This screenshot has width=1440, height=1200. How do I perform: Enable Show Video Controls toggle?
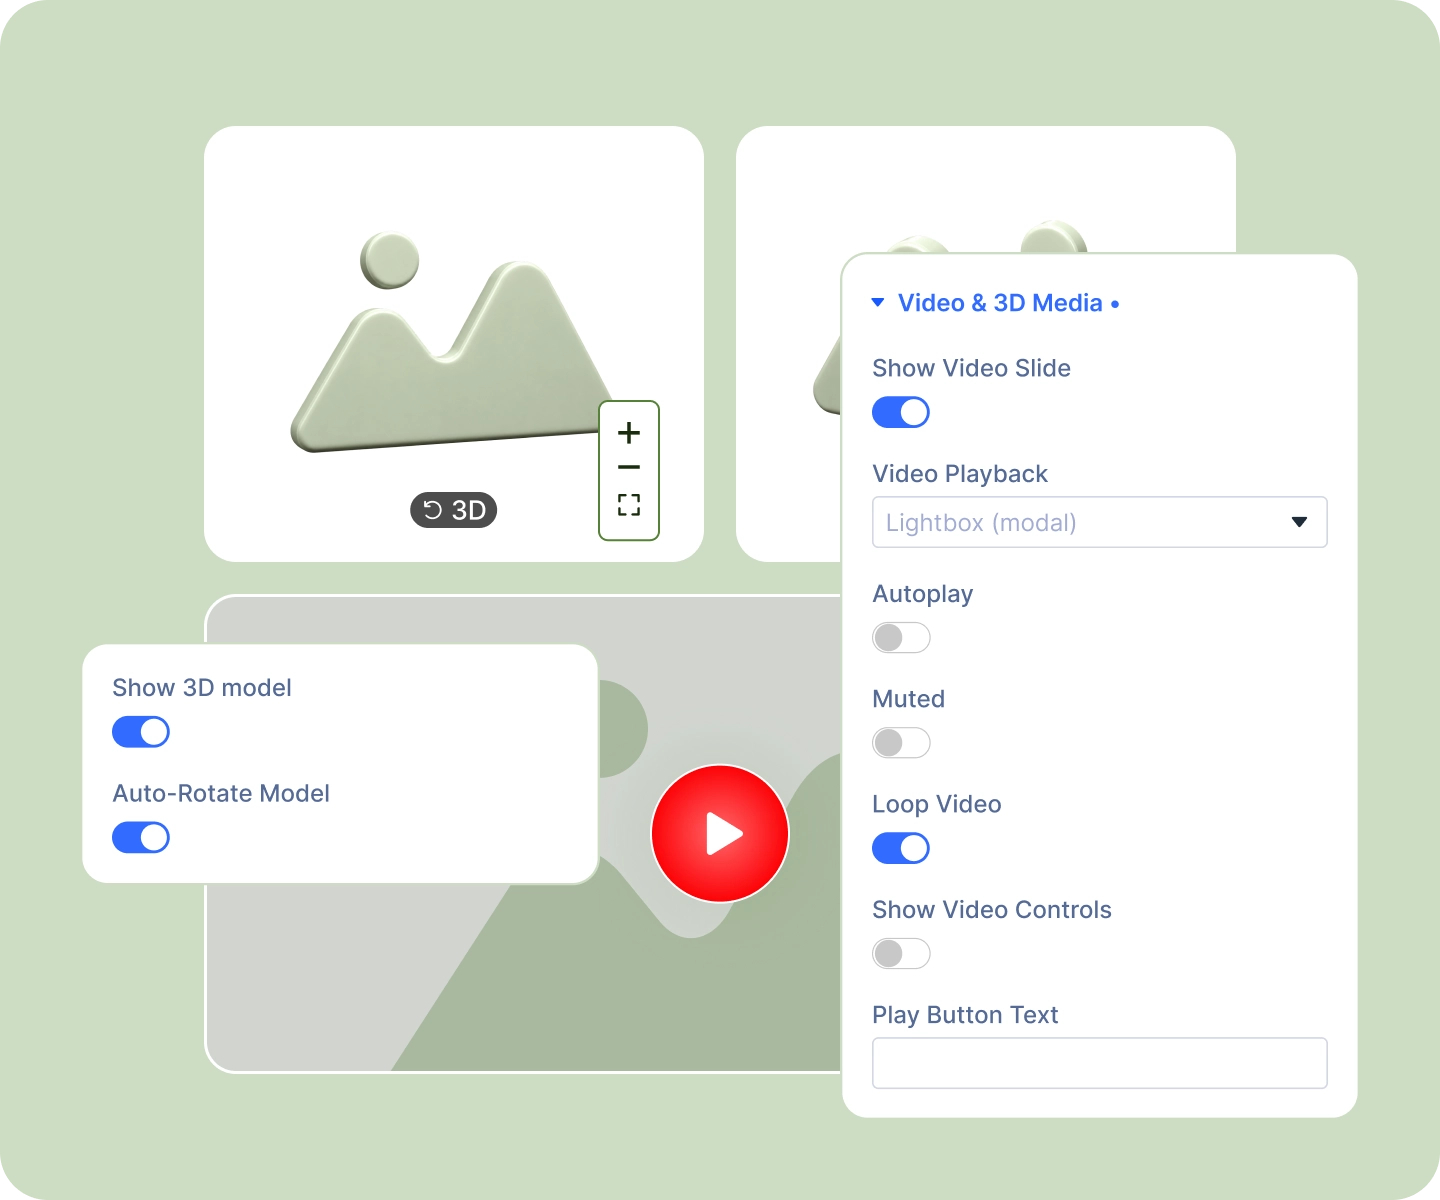tap(901, 954)
